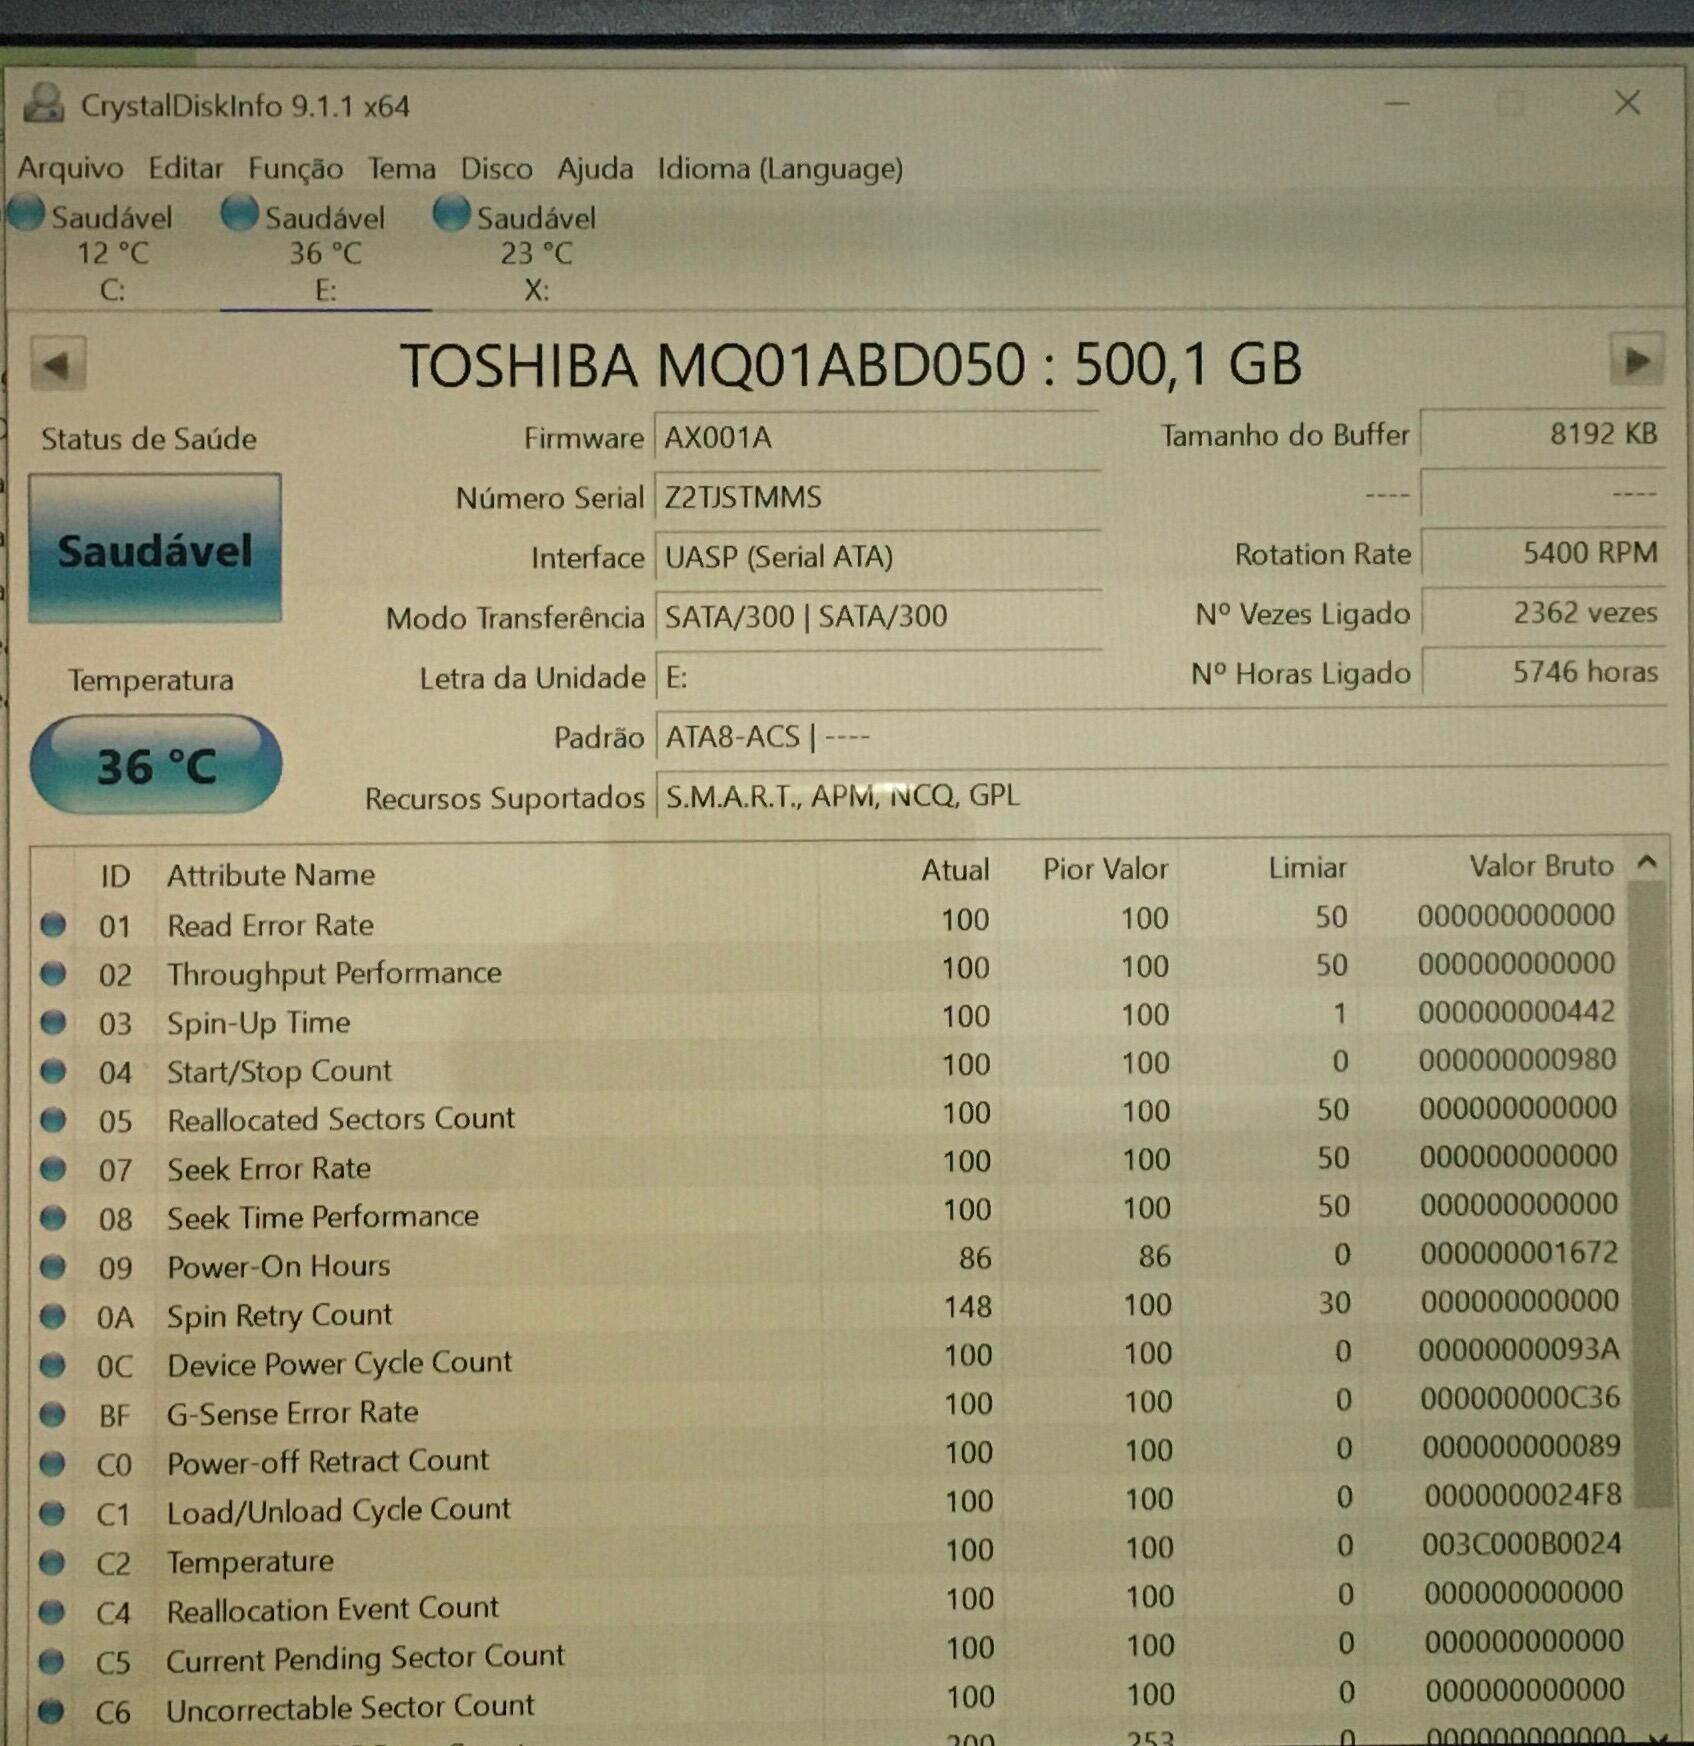Click the 5746 horas power-on field
Image resolution: width=1694 pixels, height=1746 pixels.
click(1544, 672)
